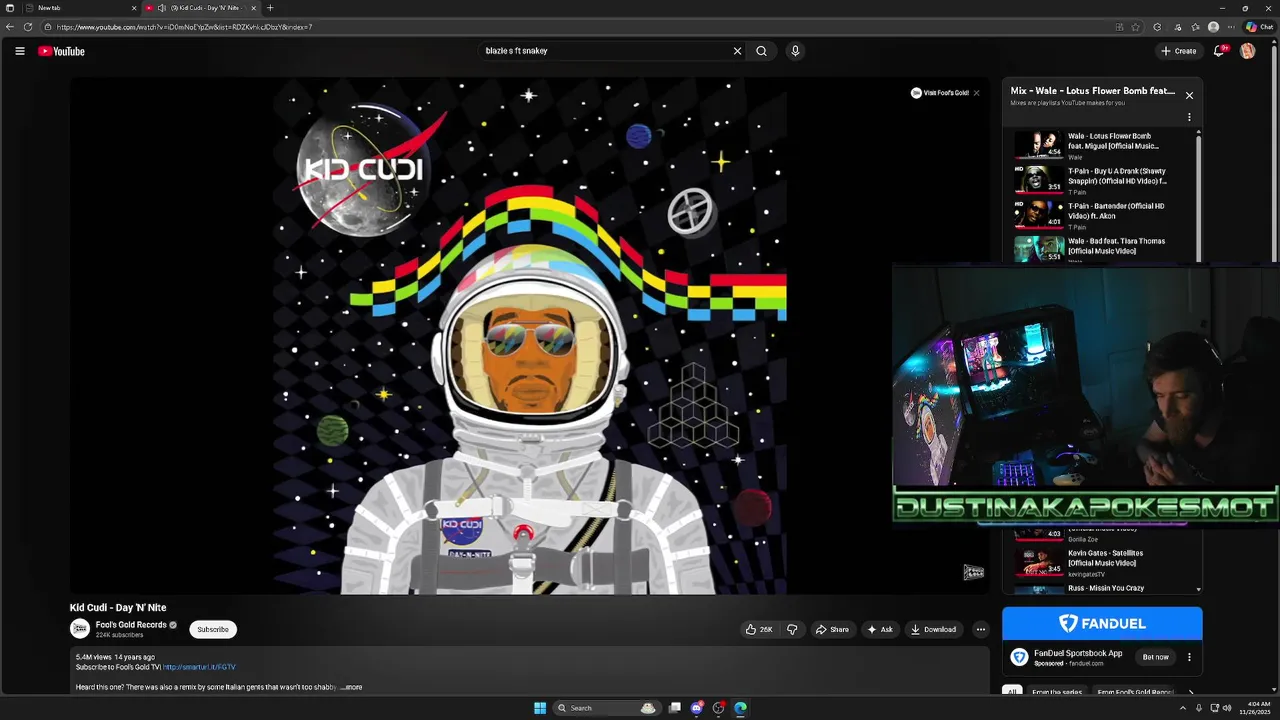Show more chips with right arrow

pyautogui.click(x=1190, y=691)
